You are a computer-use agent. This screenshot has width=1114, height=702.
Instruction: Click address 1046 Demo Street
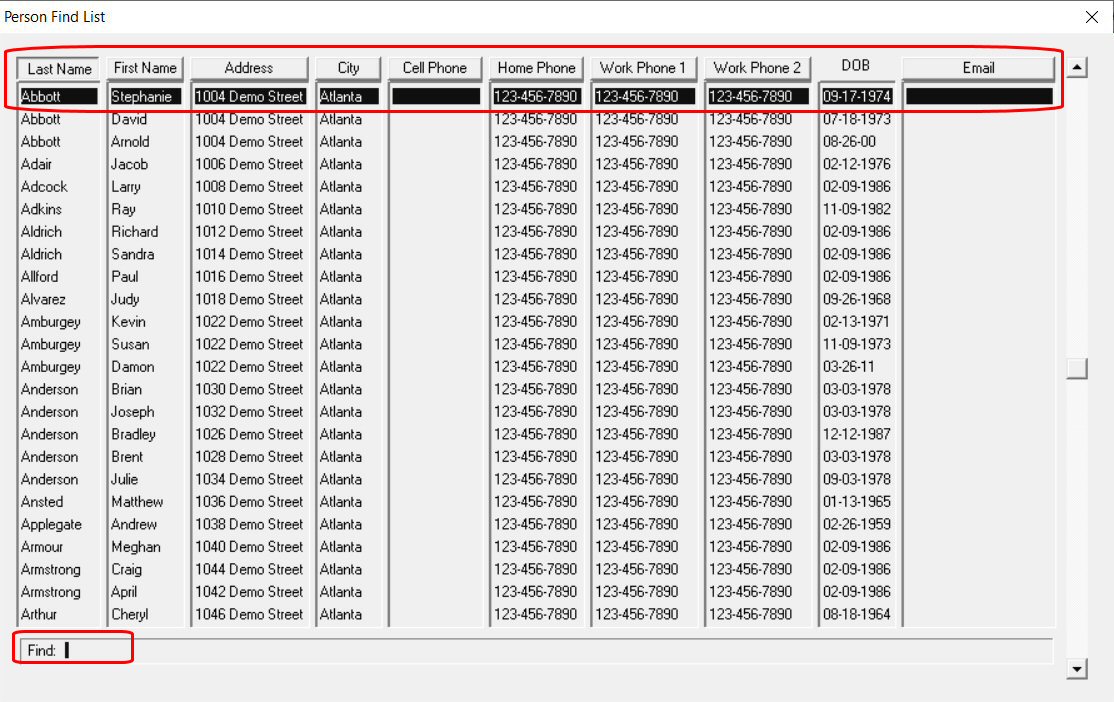click(x=249, y=615)
